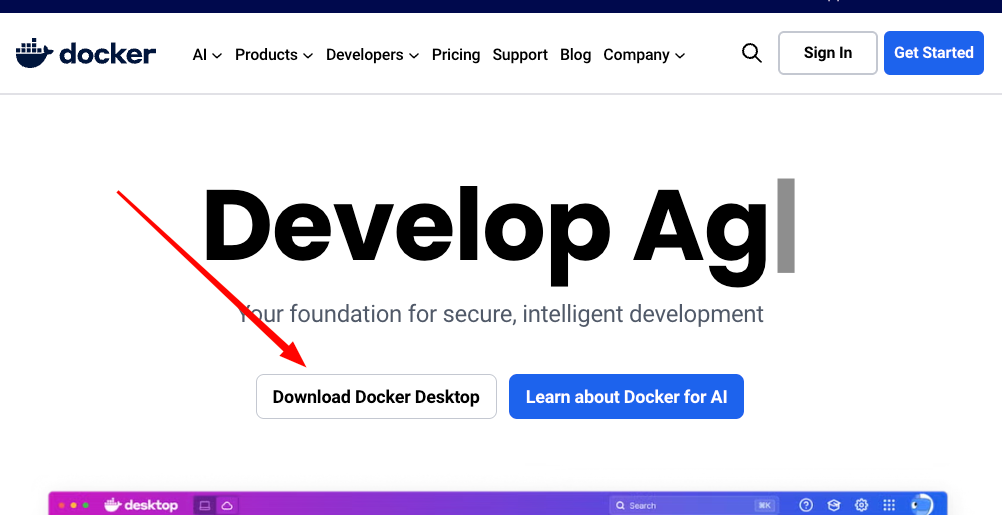This screenshot has width=1002, height=515.
Task: Open the search magnifier icon
Action: pyautogui.click(x=752, y=53)
